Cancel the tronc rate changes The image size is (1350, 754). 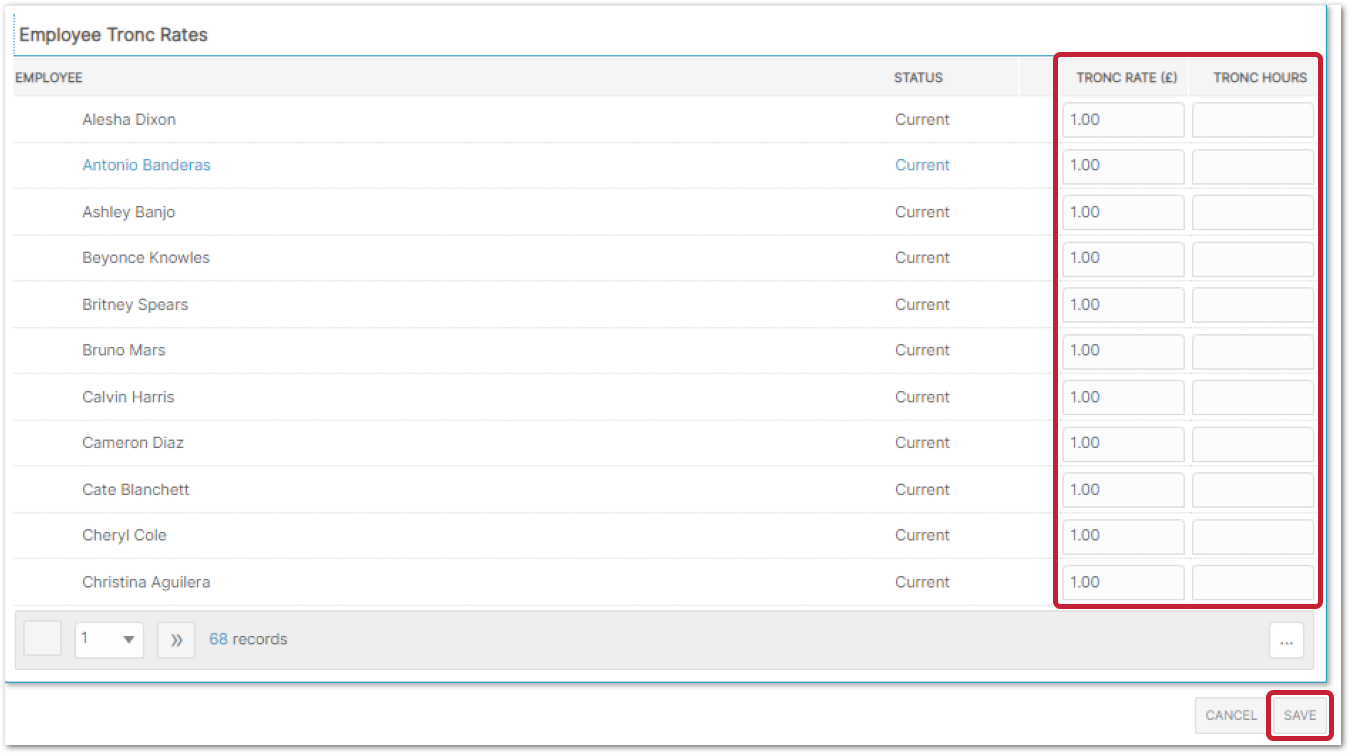tap(1231, 715)
